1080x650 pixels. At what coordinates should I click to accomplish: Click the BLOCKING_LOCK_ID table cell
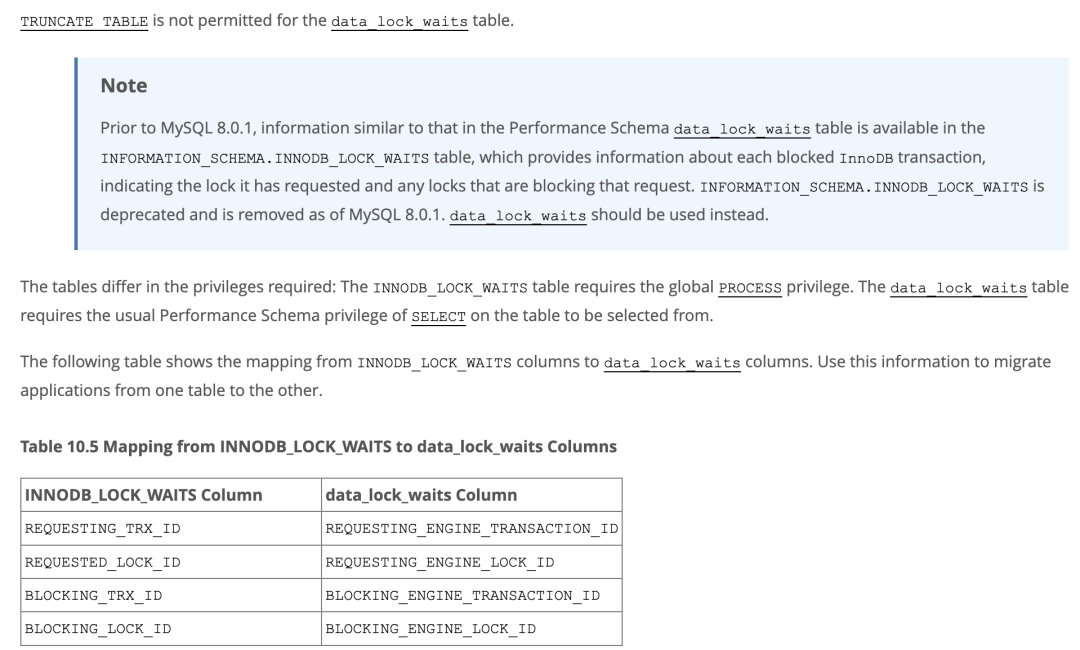[x=97, y=628]
